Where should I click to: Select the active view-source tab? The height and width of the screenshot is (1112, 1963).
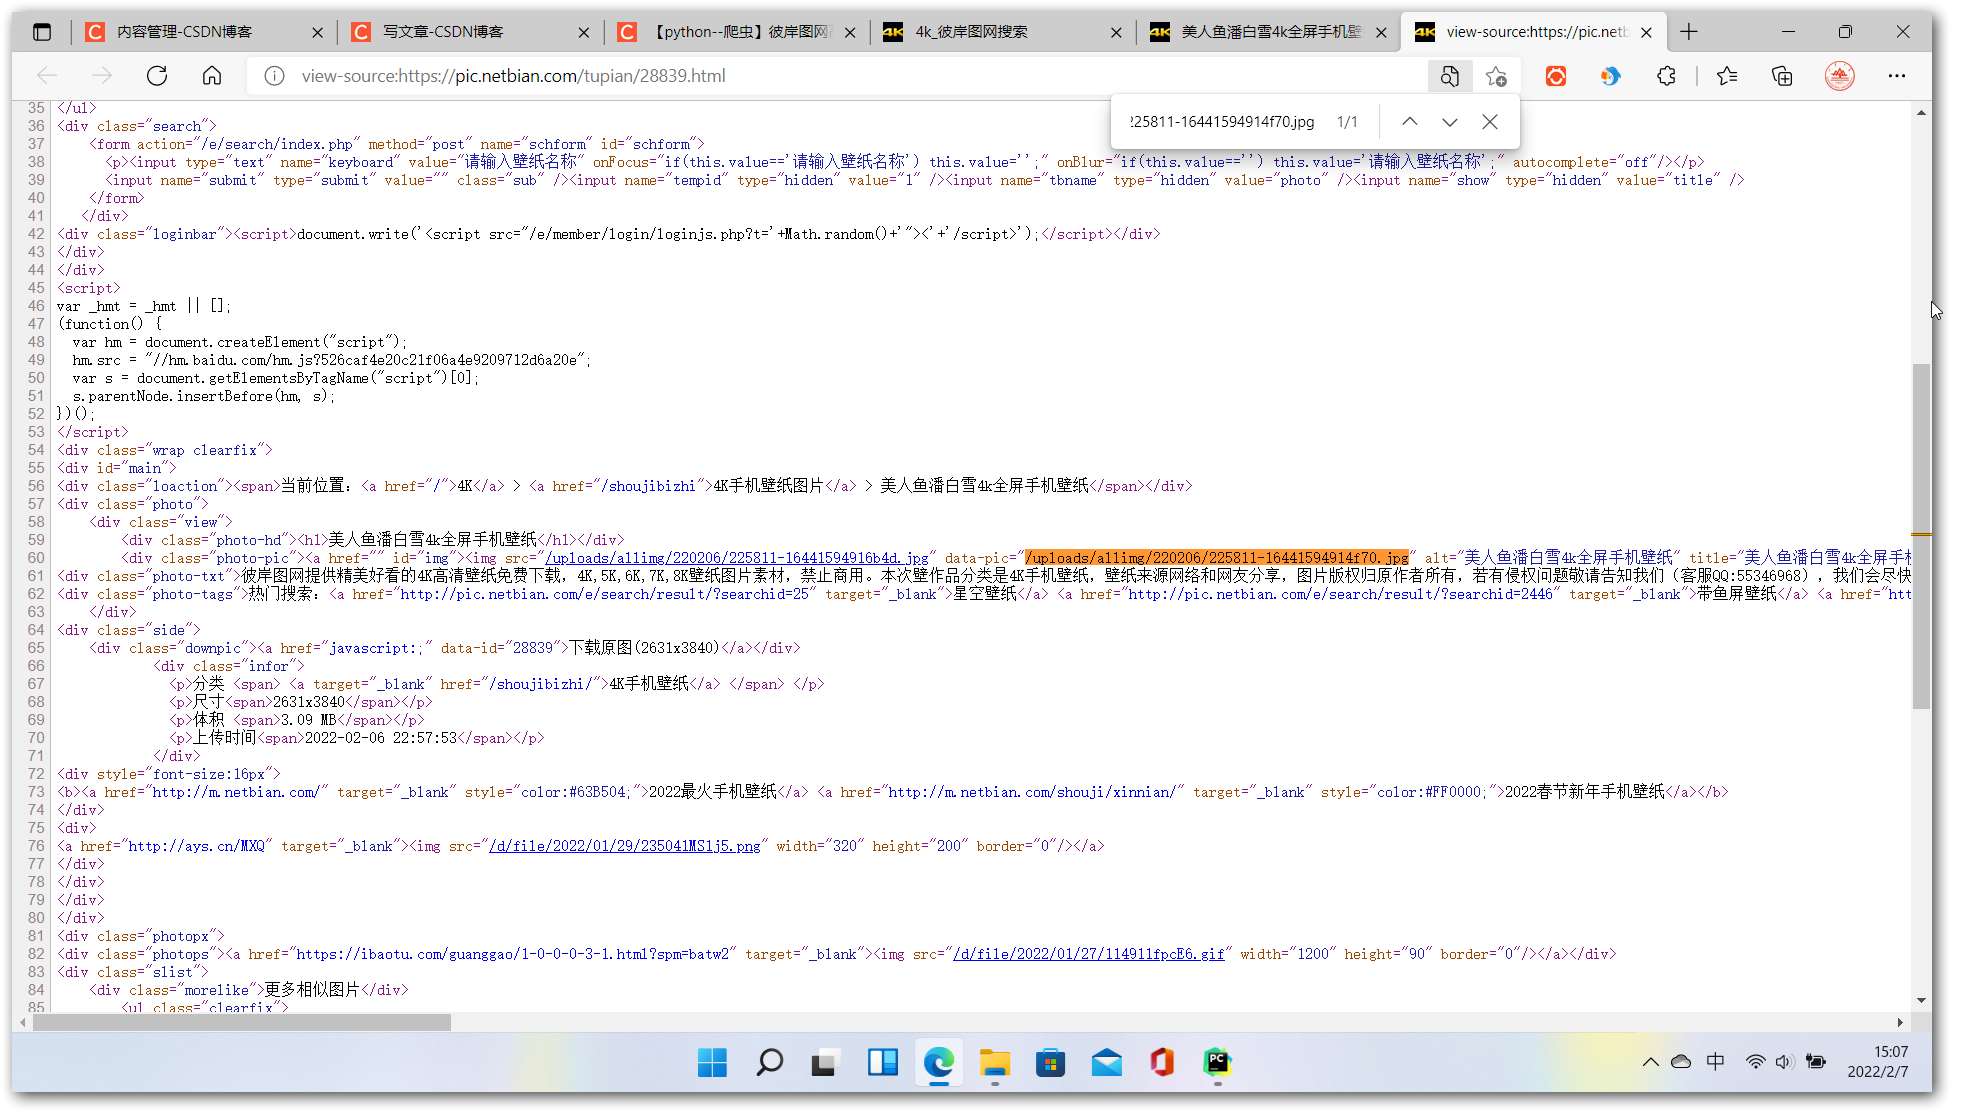1533,32
